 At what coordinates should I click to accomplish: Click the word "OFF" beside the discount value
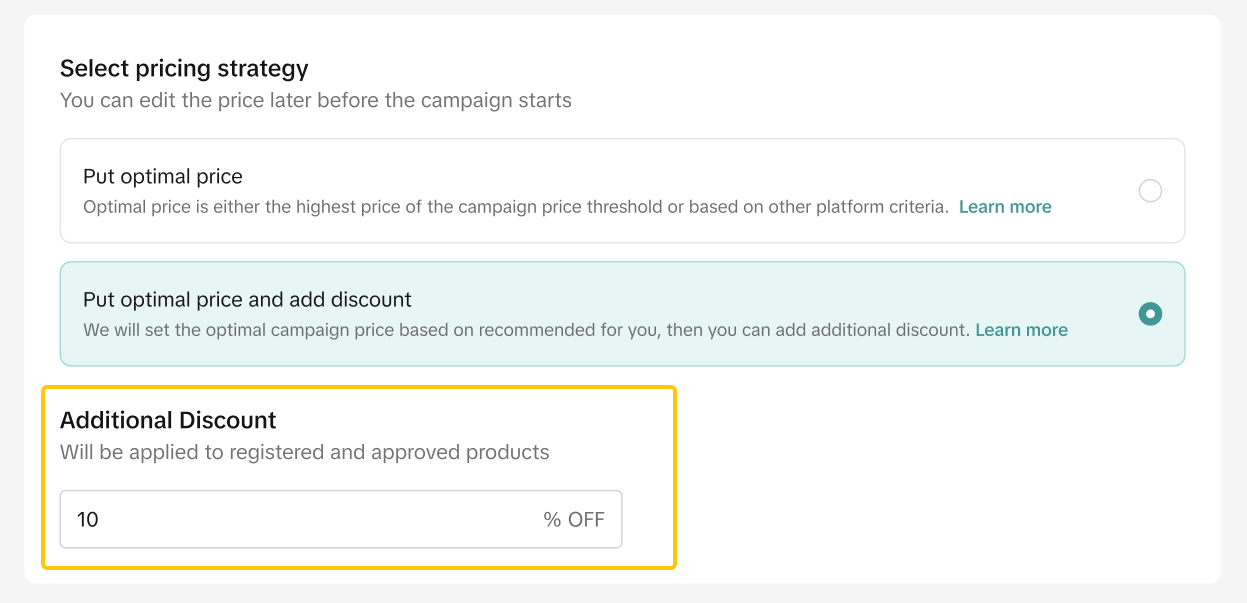586,520
